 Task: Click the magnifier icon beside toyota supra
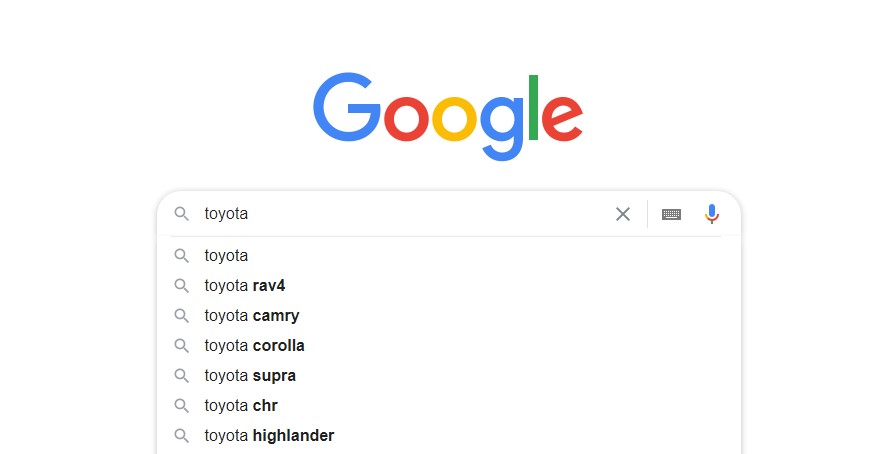pos(182,376)
